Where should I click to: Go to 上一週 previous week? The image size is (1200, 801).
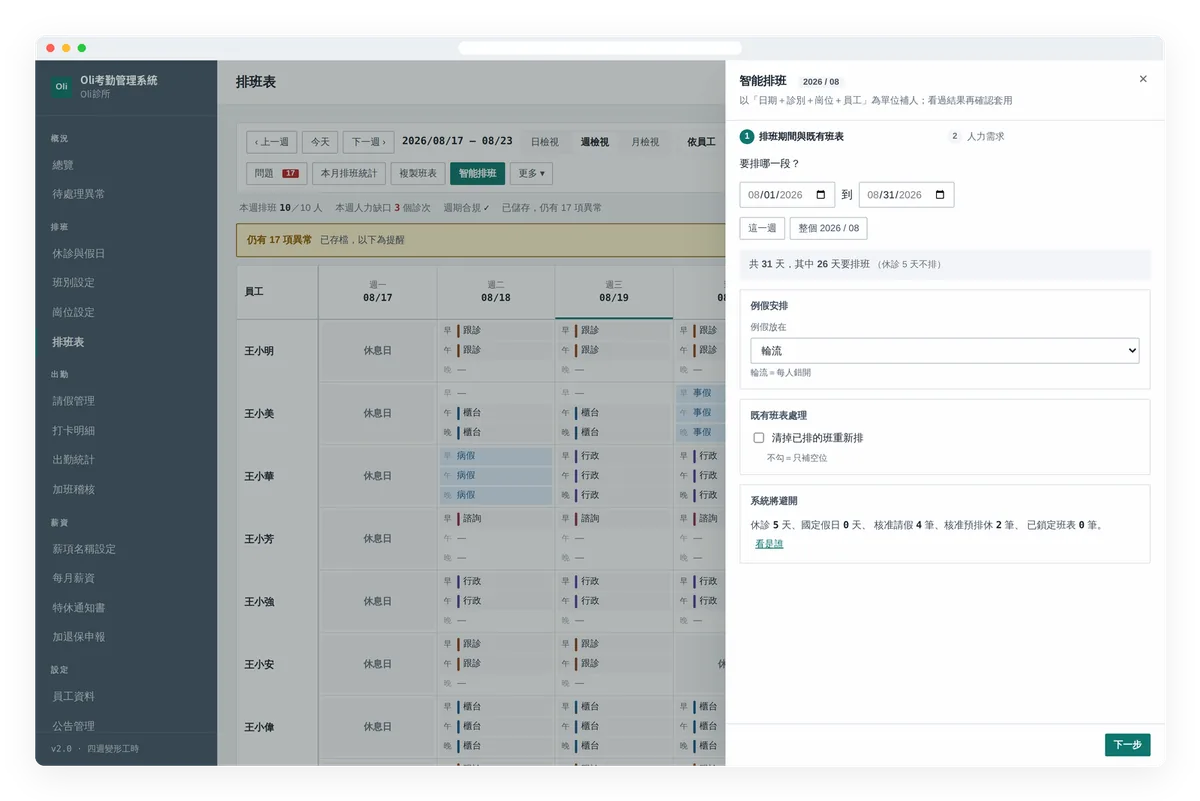click(x=271, y=142)
